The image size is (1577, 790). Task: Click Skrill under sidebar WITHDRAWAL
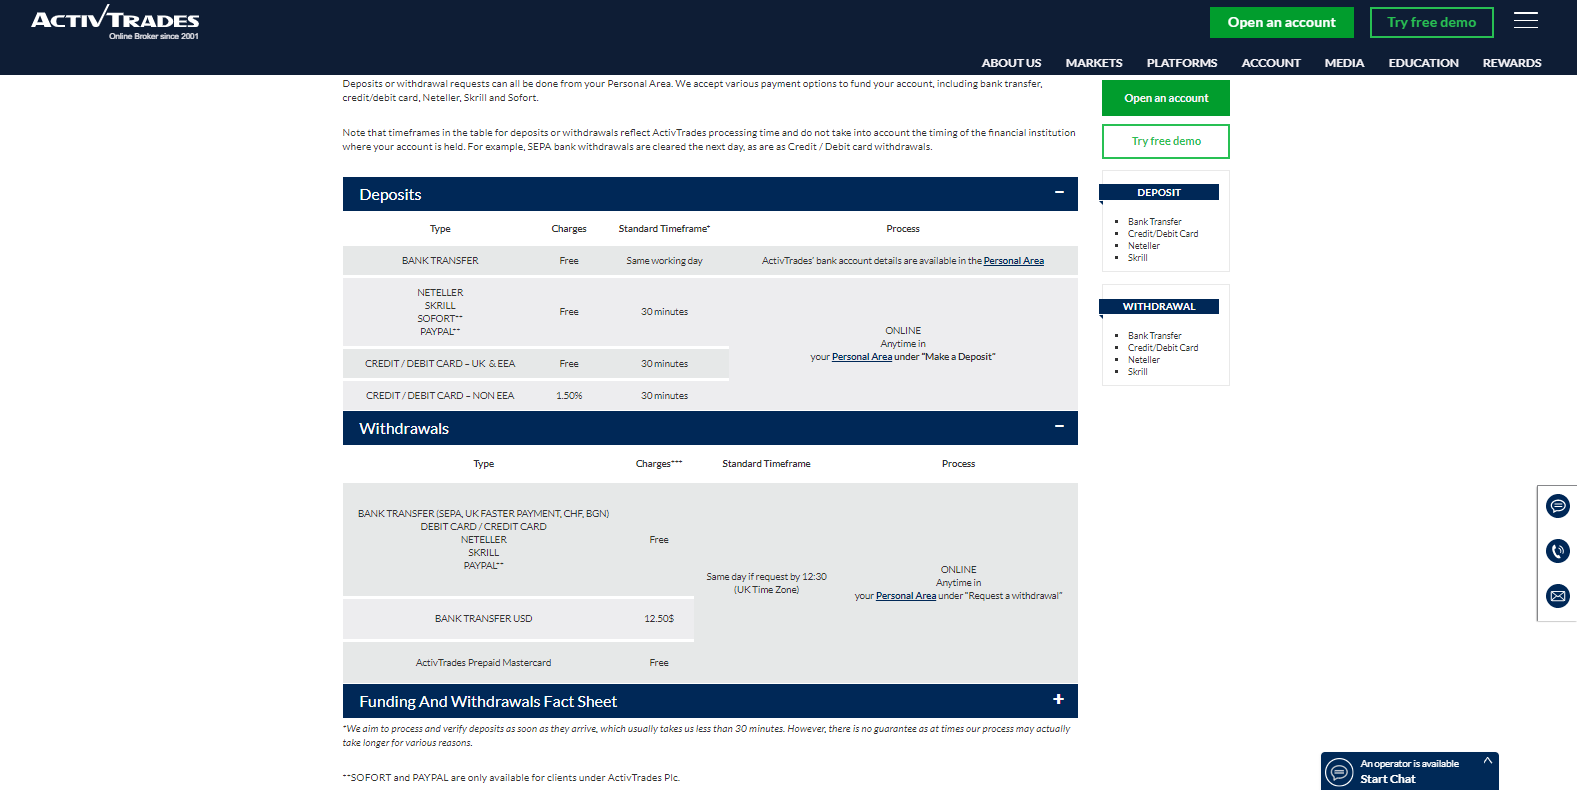point(1138,372)
